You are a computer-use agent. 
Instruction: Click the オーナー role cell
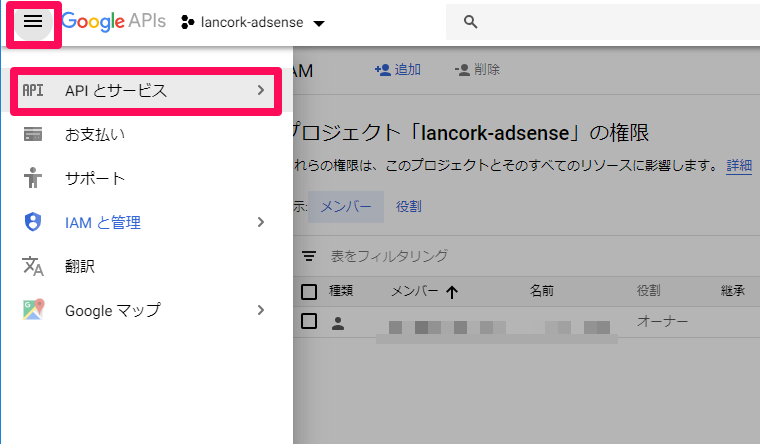(663, 321)
